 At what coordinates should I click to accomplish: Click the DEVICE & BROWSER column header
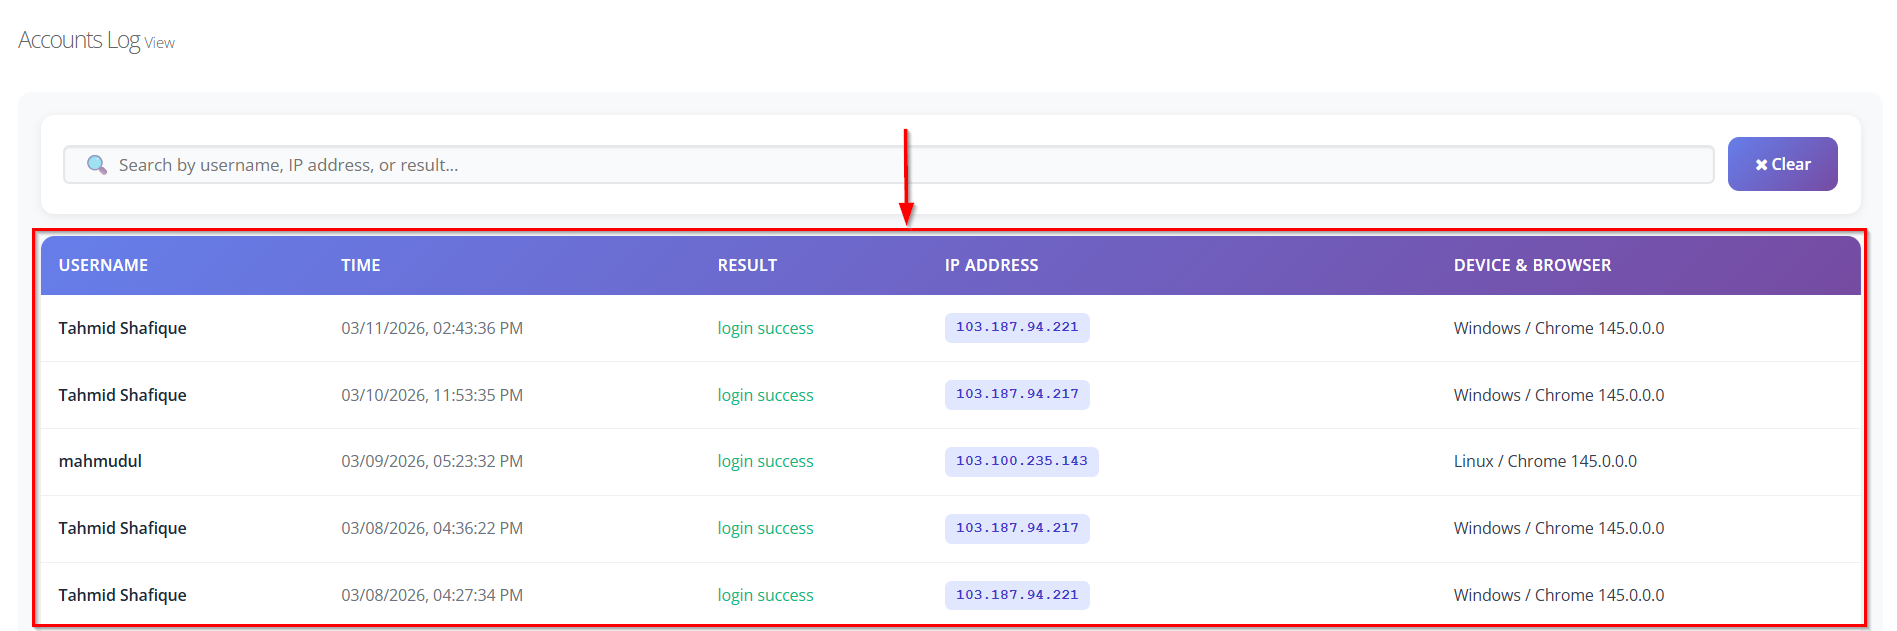[x=1532, y=265]
